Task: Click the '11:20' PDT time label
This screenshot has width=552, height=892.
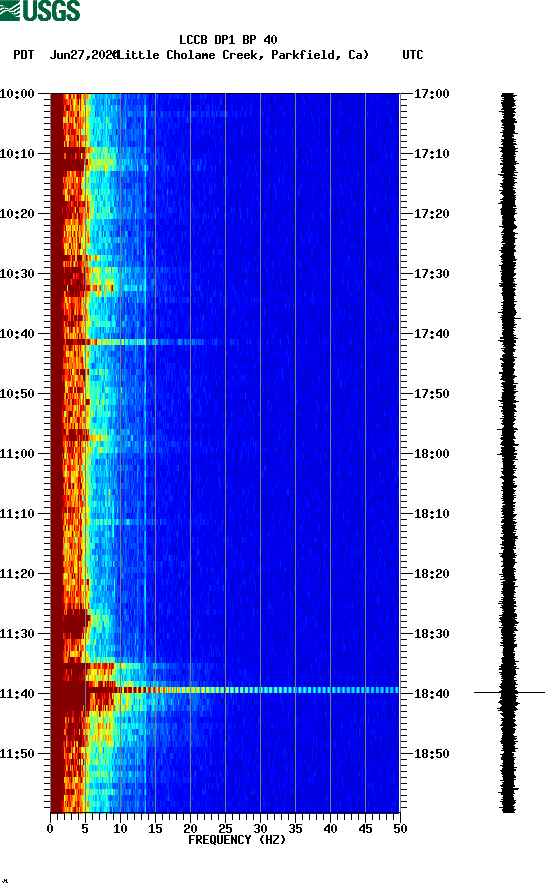Action: (17, 574)
